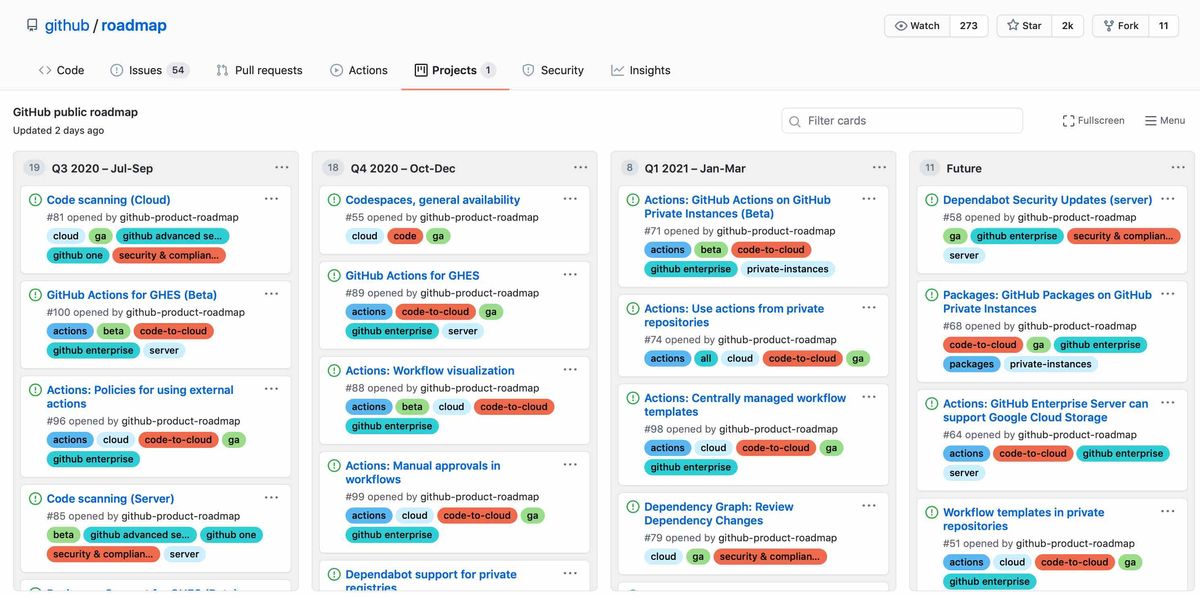Open card menu for Actions: Centrally managed workflow templates
This screenshot has height=597, width=1200.
(869, 397)
